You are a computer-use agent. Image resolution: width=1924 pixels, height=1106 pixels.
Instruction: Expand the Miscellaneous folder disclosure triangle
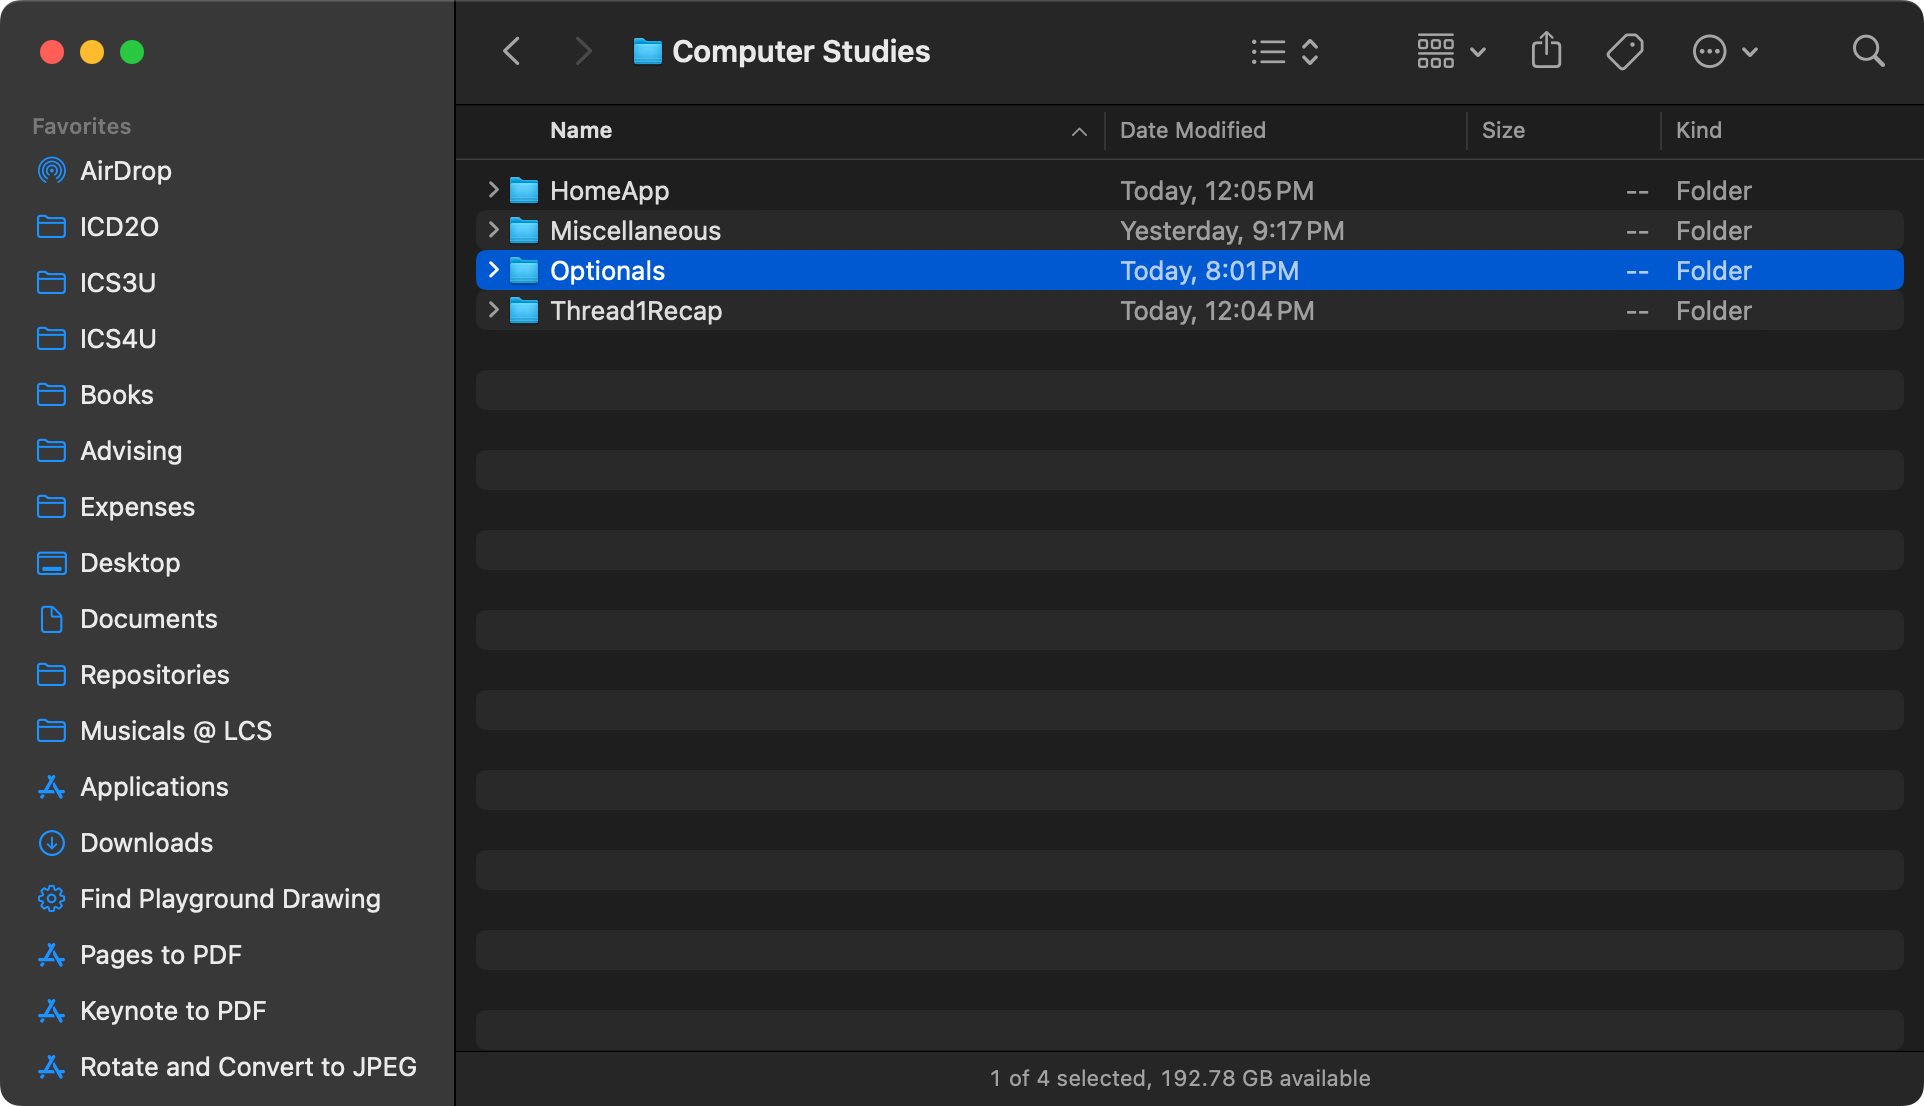[492, 230]
